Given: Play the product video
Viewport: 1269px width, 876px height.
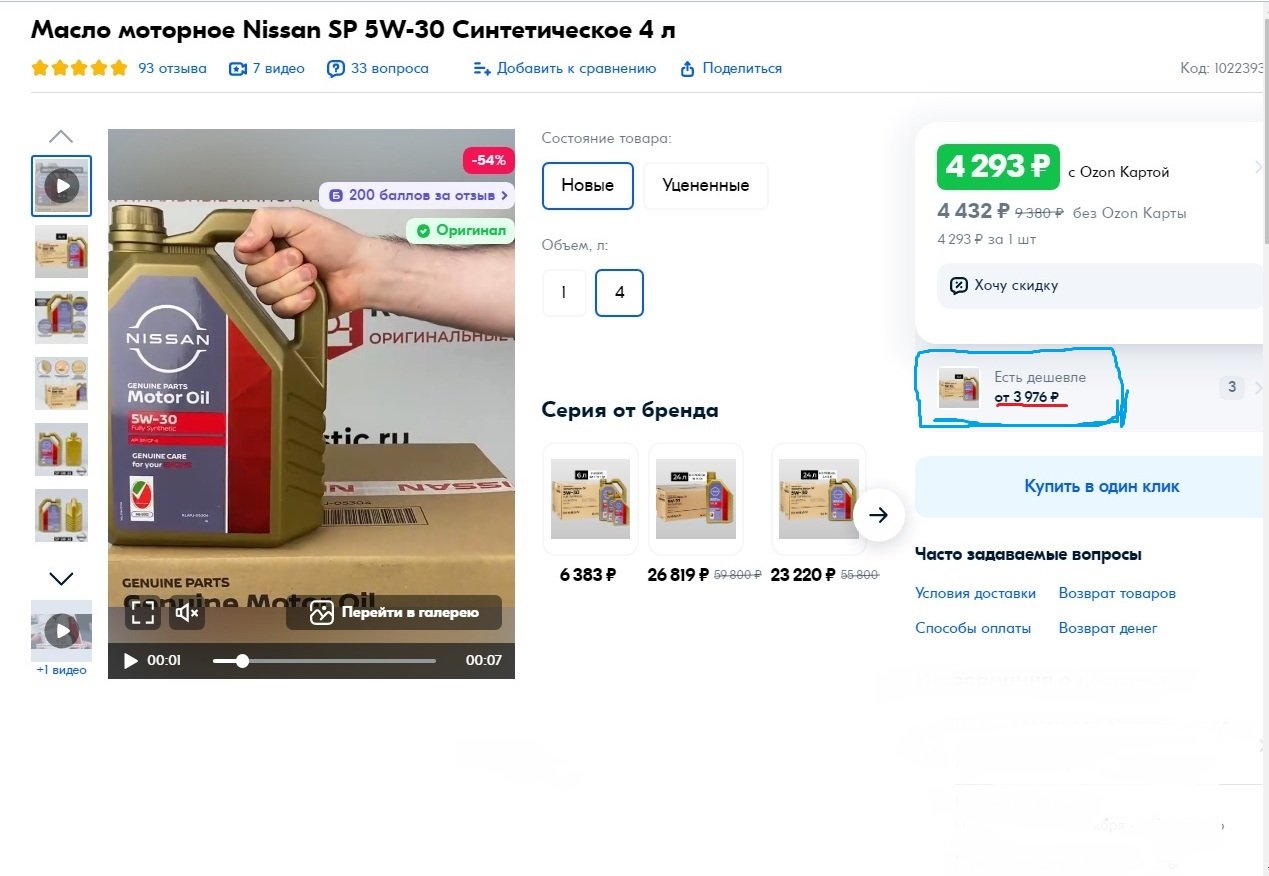Looking at the screenshot, I should tap(130, 660).
